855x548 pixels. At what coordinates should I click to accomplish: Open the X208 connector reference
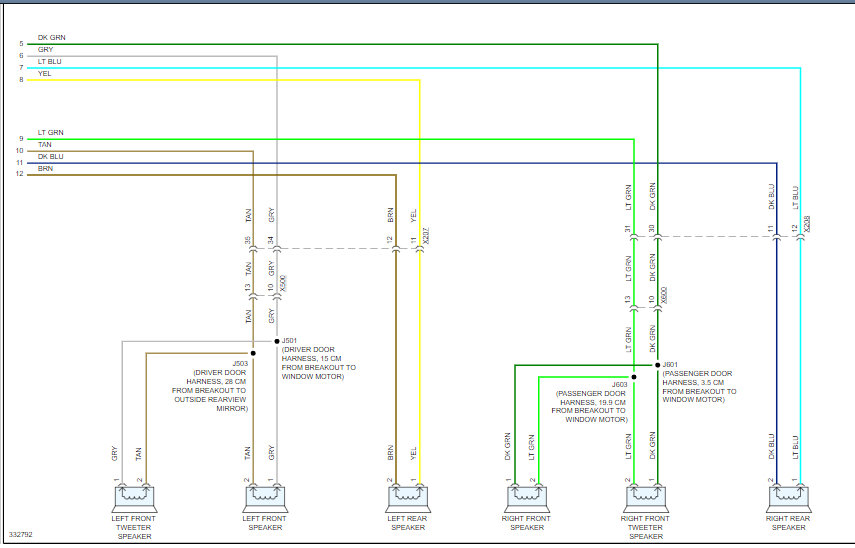[x=807, y=224]
